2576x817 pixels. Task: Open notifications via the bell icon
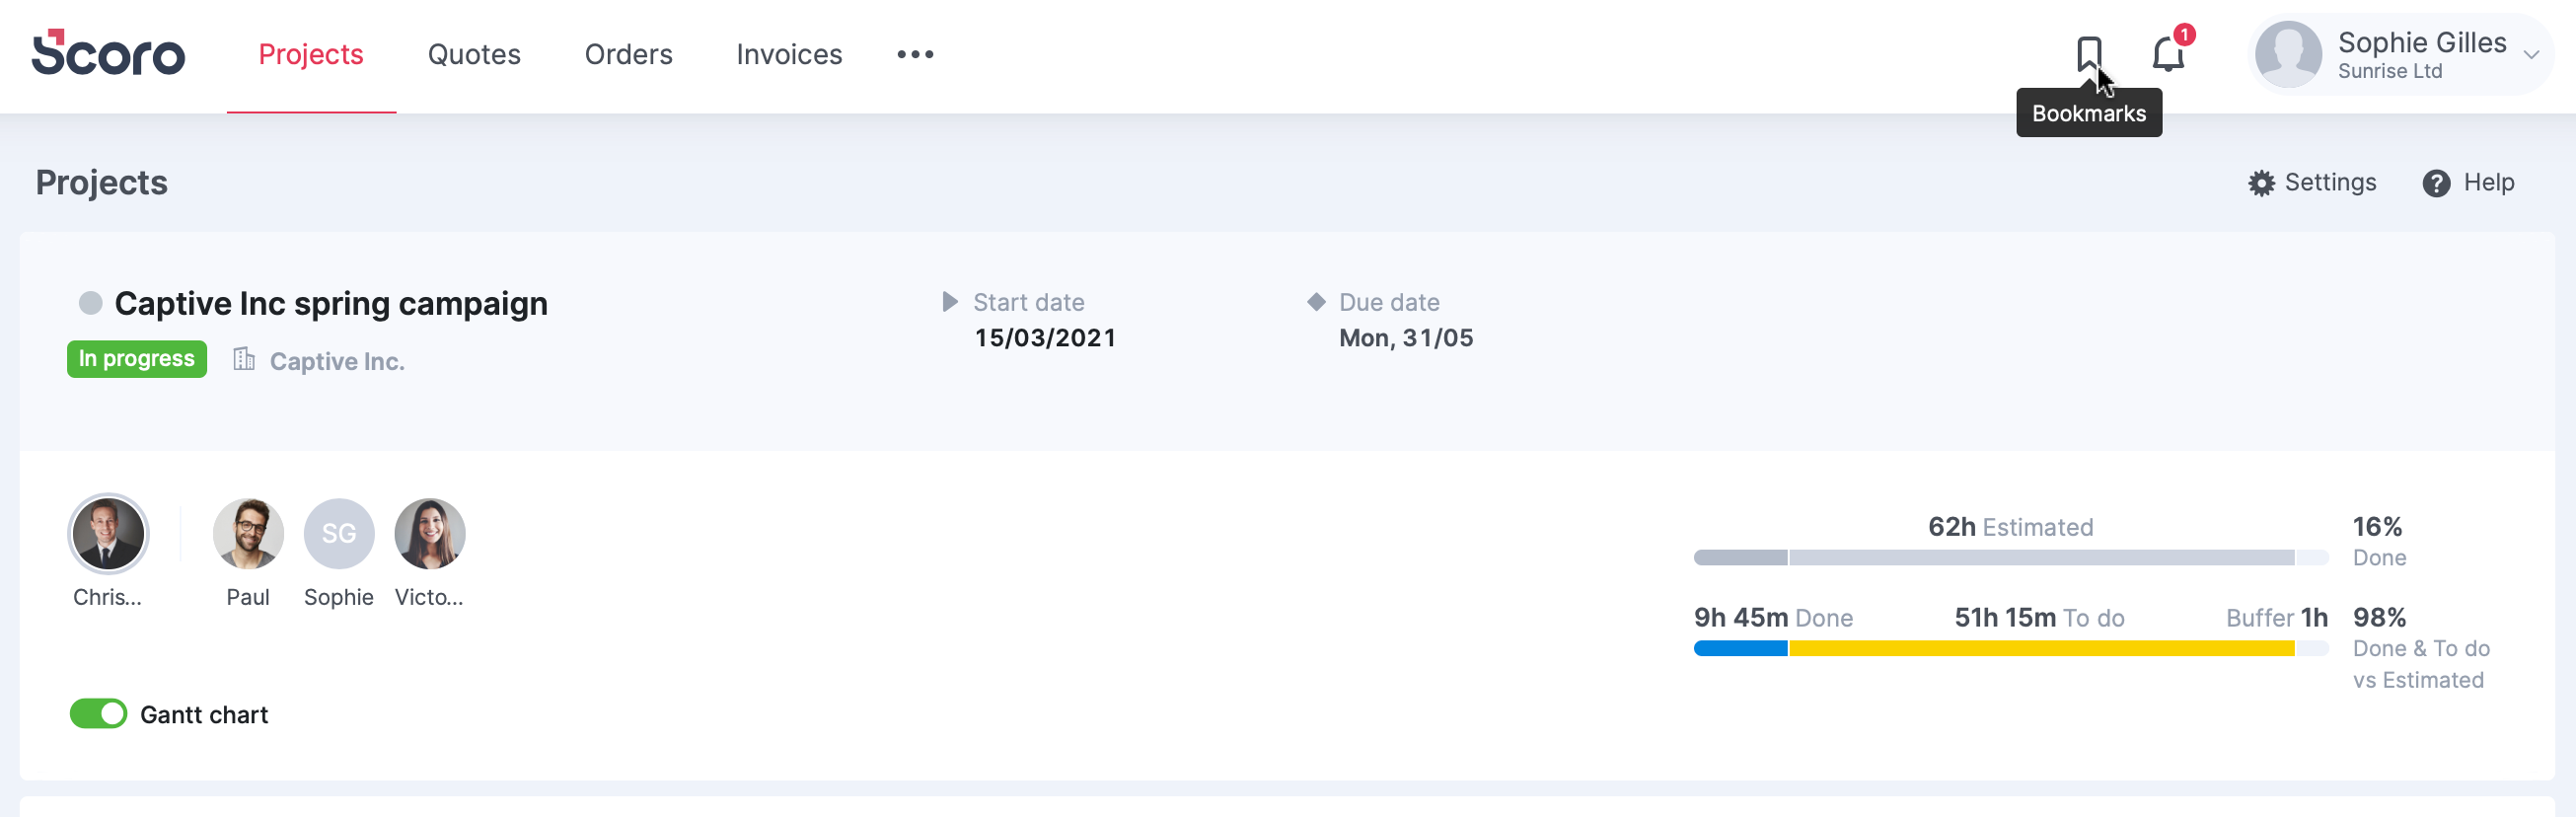[x=2166, y=54]
